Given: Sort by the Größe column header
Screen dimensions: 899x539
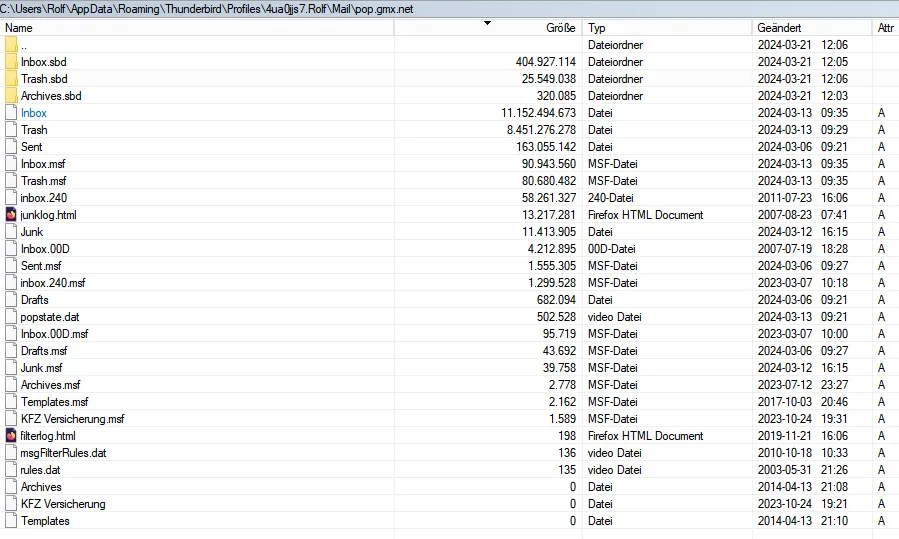Looking at the screenshot, I should (488, 28).
